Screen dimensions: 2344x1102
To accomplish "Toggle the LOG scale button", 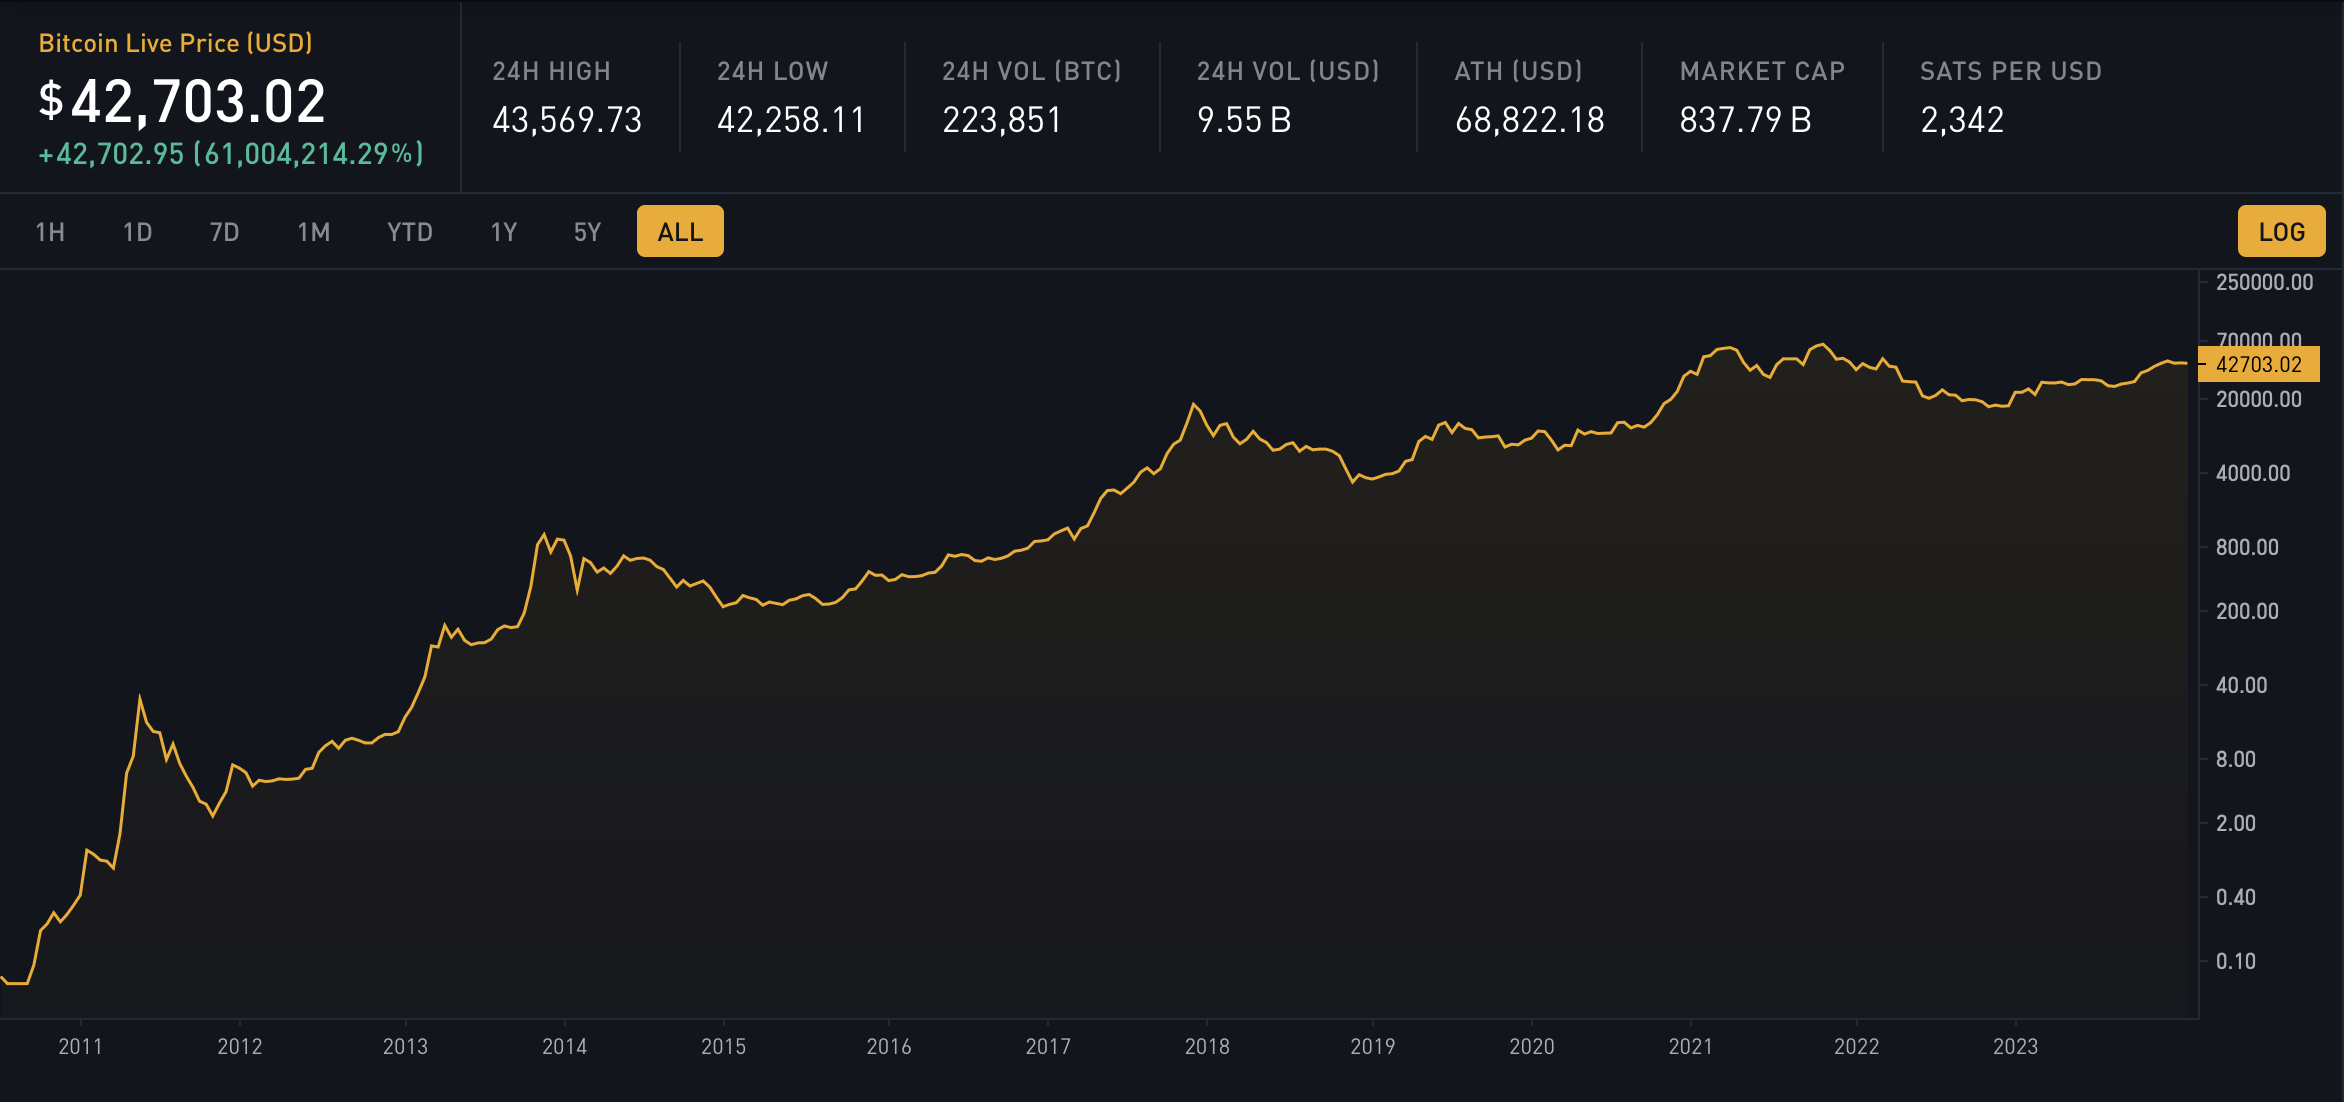I will click(x=2281, y=232).
